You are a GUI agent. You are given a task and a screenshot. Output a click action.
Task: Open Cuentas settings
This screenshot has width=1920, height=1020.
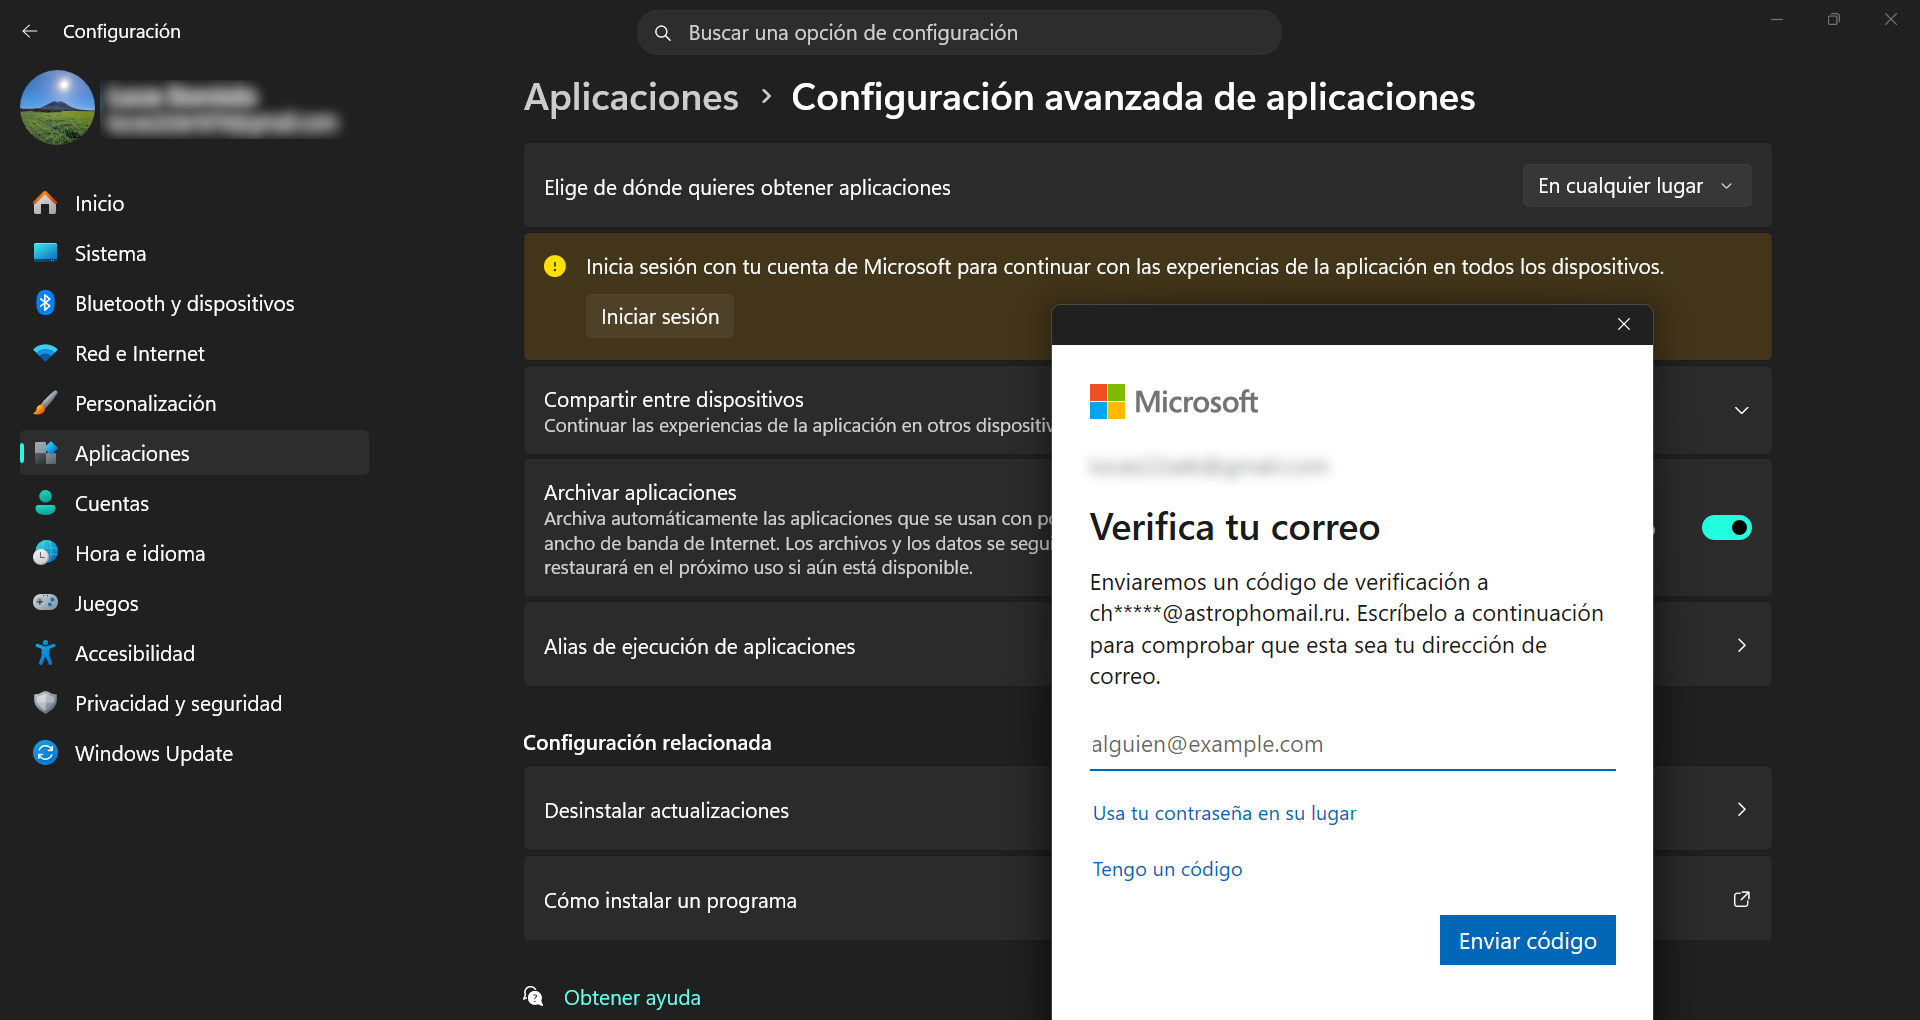point(194,503)
